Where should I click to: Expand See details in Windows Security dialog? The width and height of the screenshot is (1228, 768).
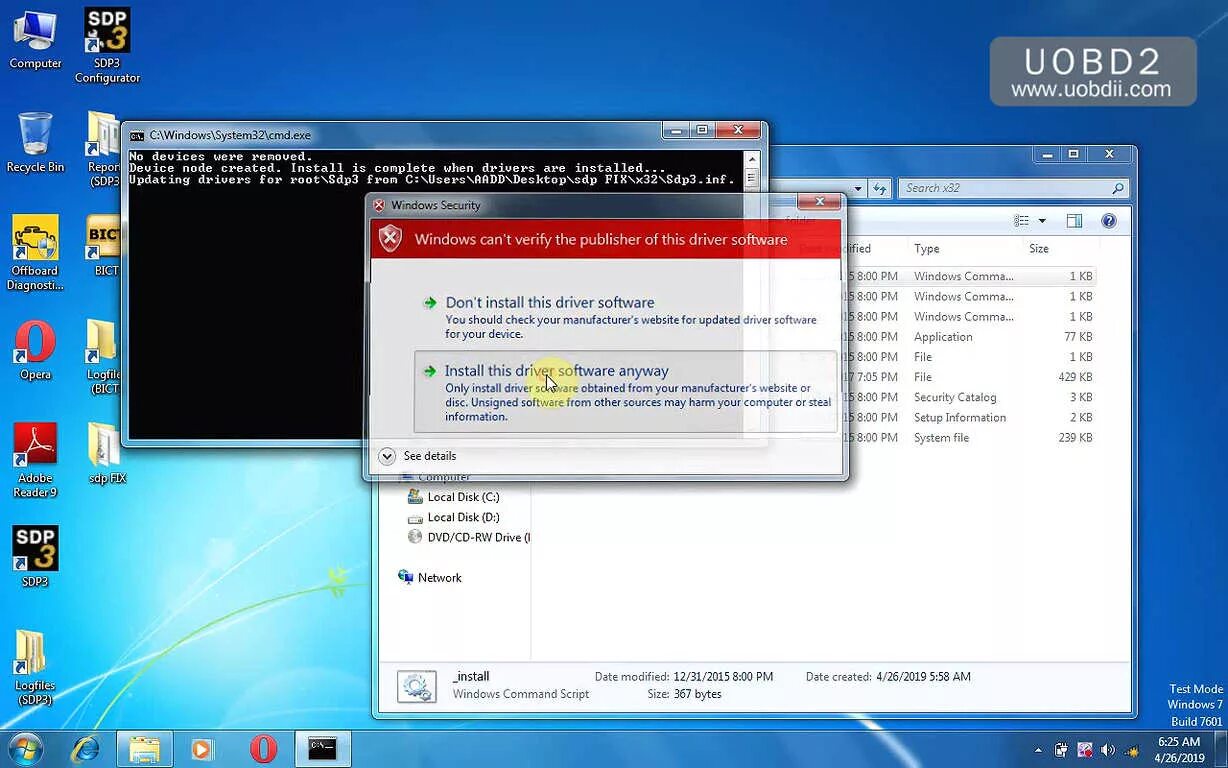[x=418, y=456]
